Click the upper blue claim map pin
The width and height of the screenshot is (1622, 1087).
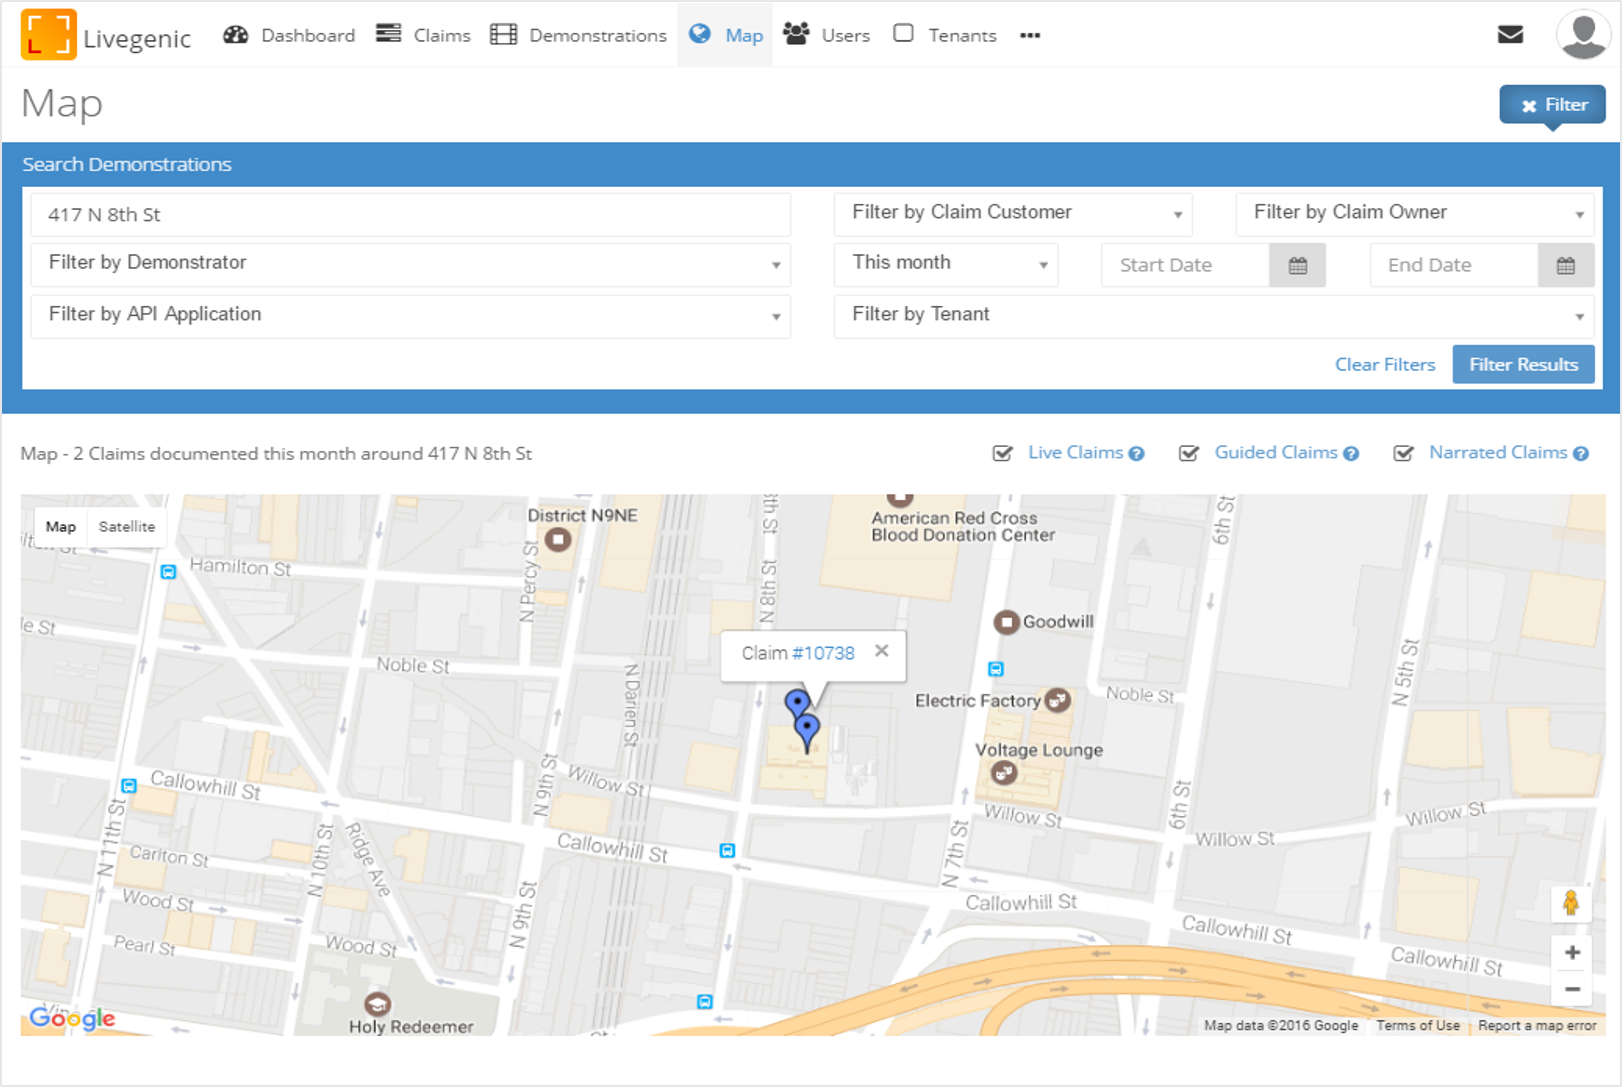pos(797,703)
